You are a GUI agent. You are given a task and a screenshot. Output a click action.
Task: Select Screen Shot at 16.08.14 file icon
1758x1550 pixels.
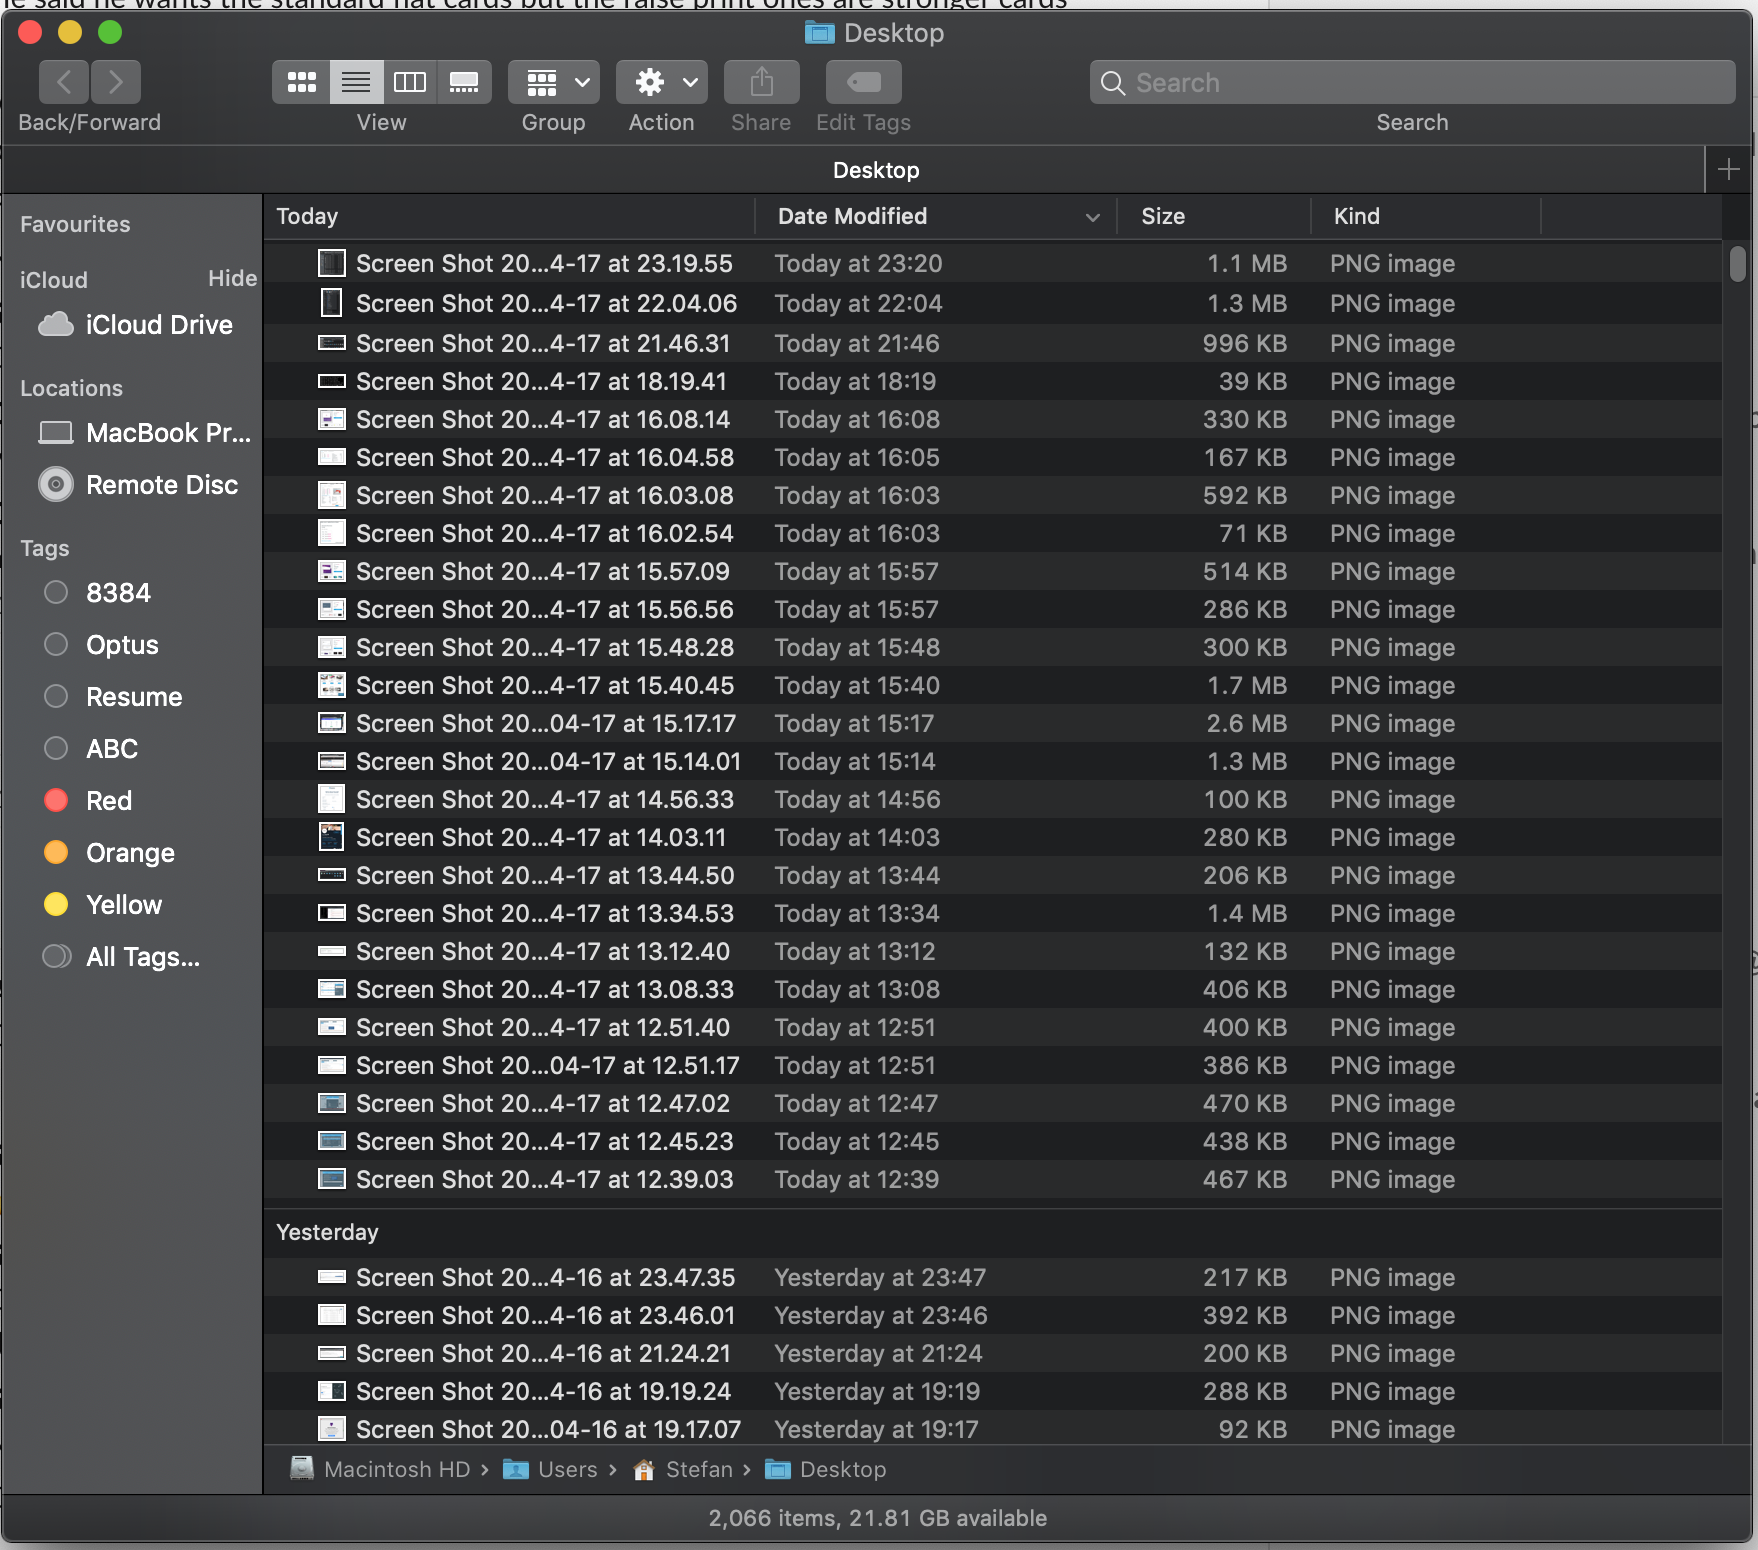(331, 419)
